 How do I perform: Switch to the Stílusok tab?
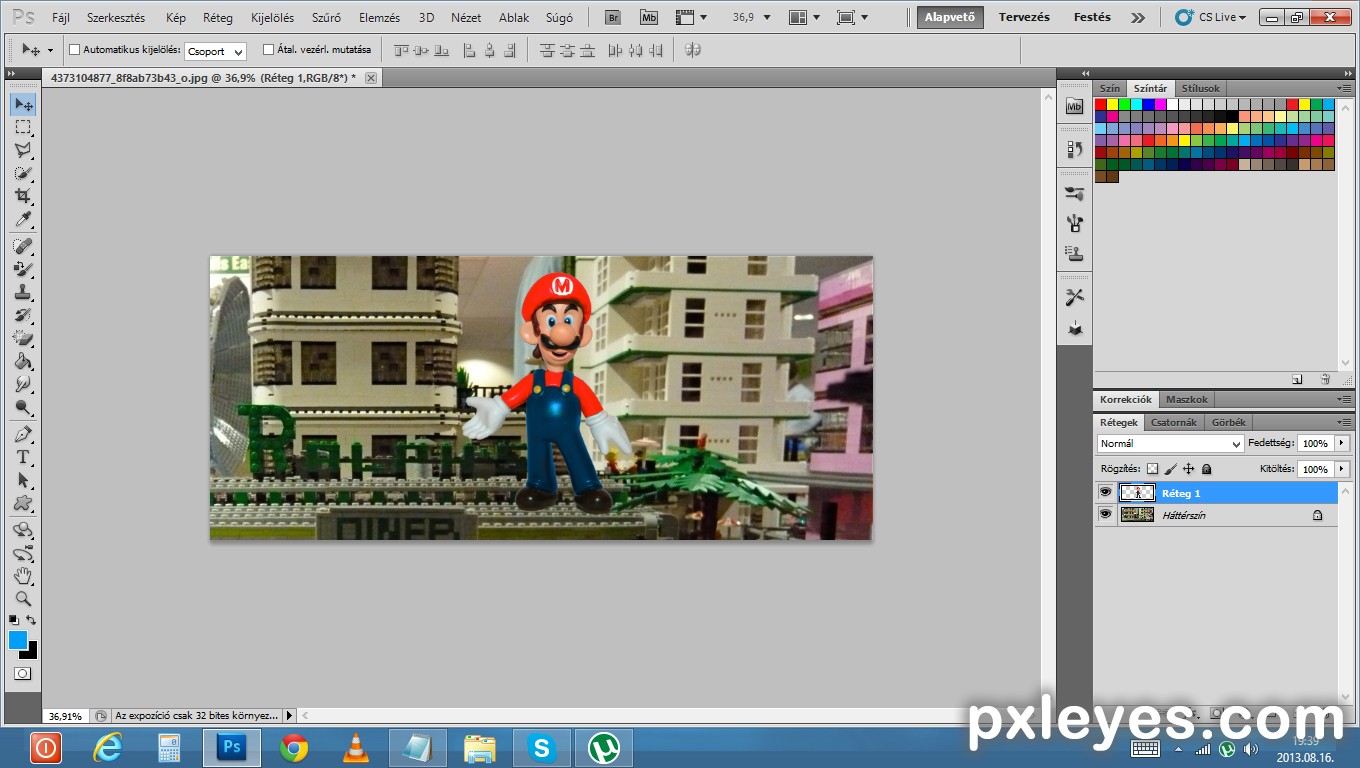[x=1201, y=88]
